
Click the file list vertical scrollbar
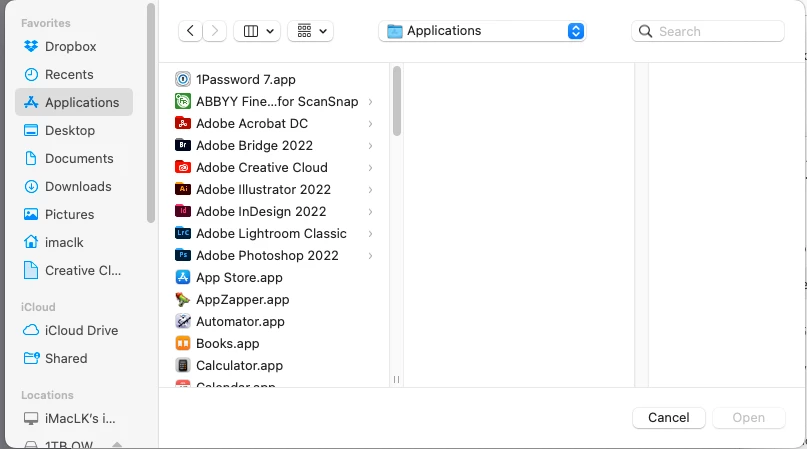[x=396, y=101]
